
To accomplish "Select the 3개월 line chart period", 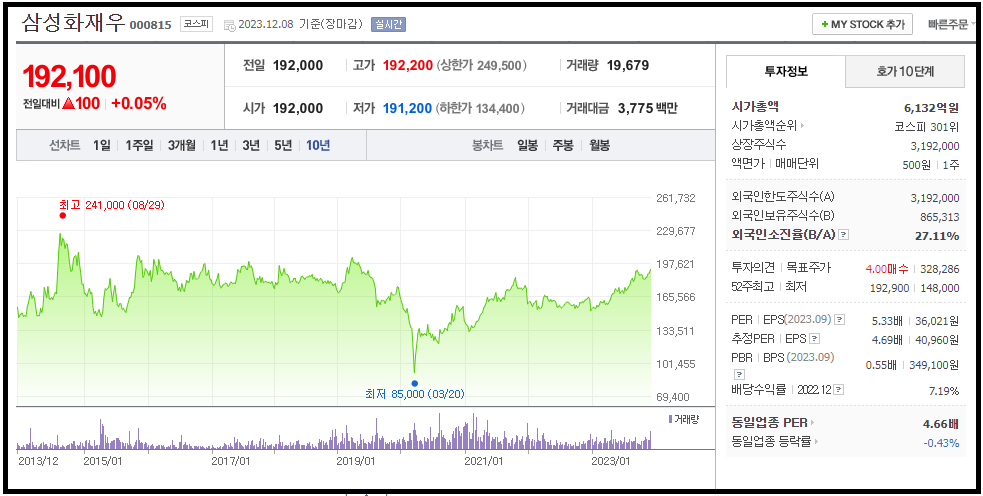I will pos(182,145).
